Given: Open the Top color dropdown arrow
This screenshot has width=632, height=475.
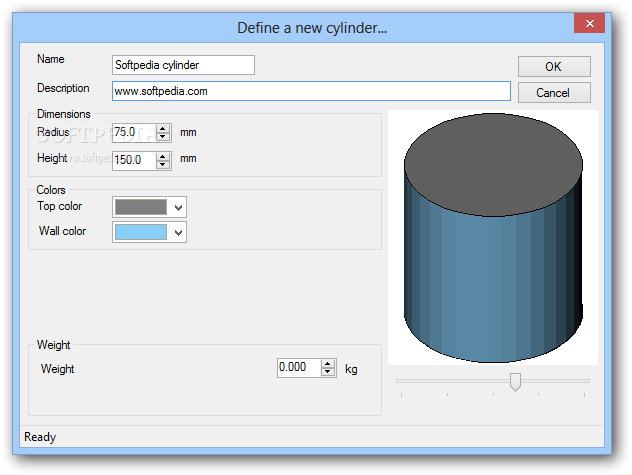Looking at the screenshot, I should (x=178, y=208).
